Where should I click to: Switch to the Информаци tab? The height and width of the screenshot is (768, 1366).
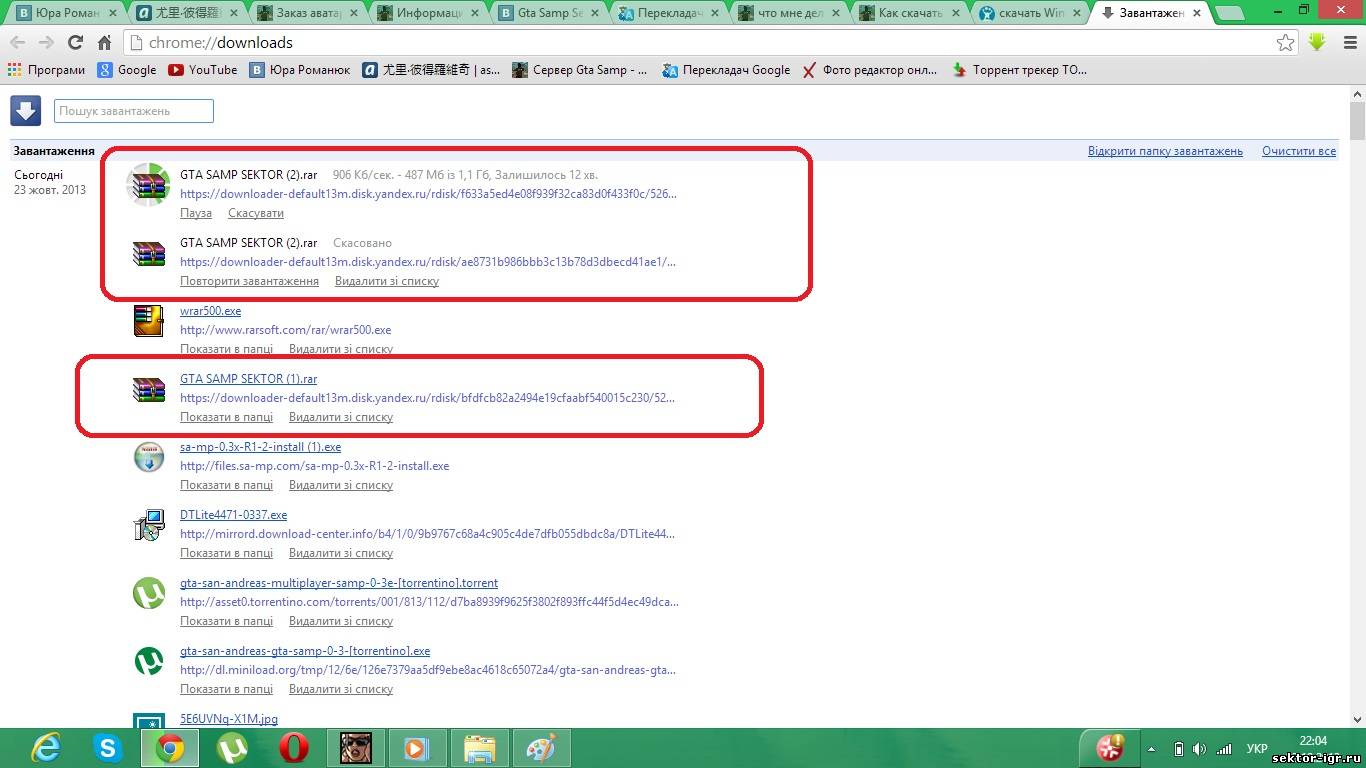pyautogui.click(x=431, y=14)
